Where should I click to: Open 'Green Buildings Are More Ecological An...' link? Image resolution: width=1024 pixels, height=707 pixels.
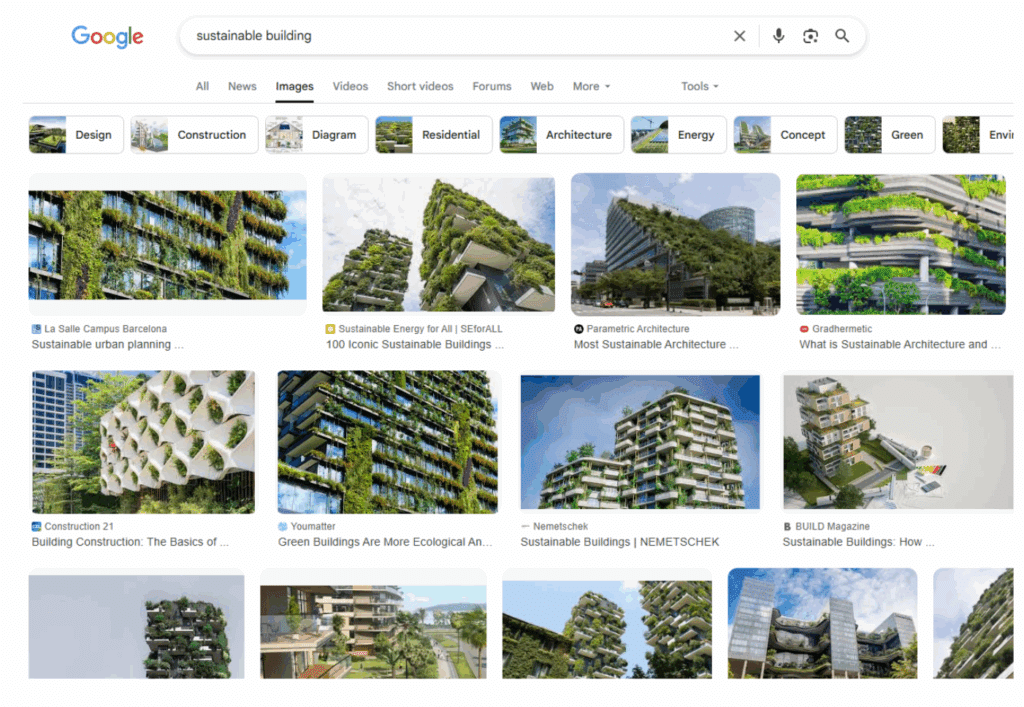click(385, 542)
